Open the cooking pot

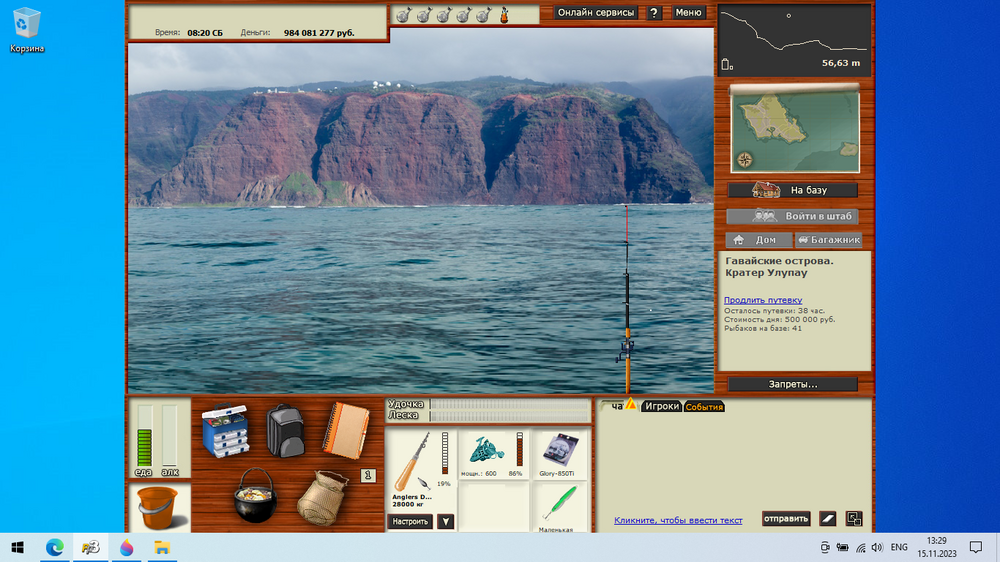[x=255, y=496]
